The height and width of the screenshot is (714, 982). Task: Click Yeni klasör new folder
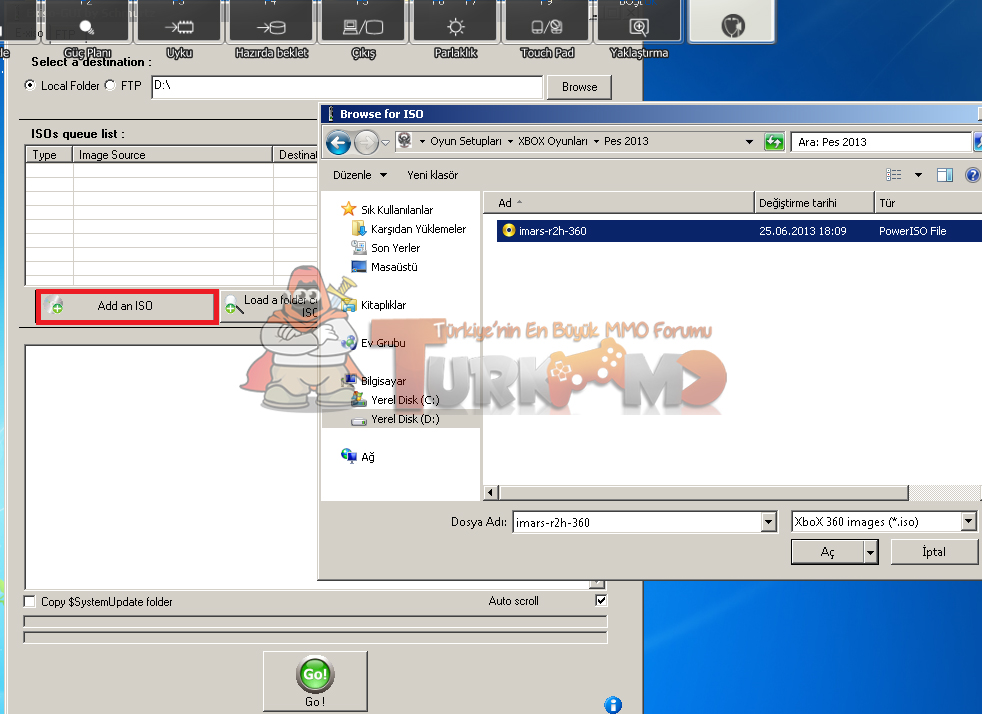coord(432,175)
